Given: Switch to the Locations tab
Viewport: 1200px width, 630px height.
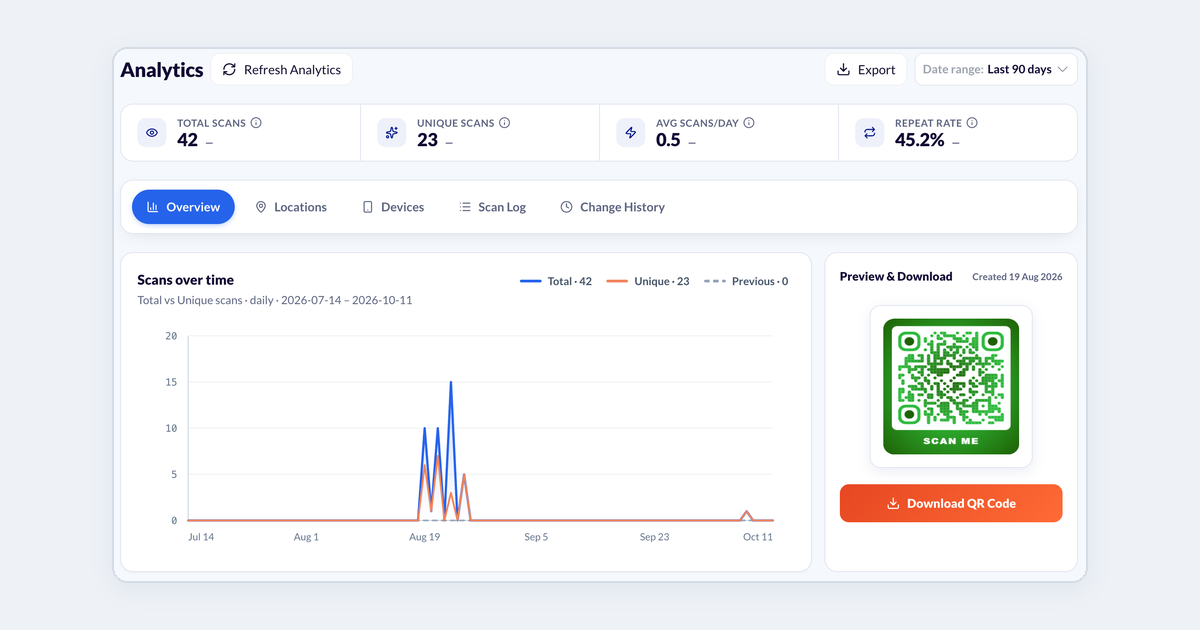Looking at the screenshot, I should click(x=291, y=207).
